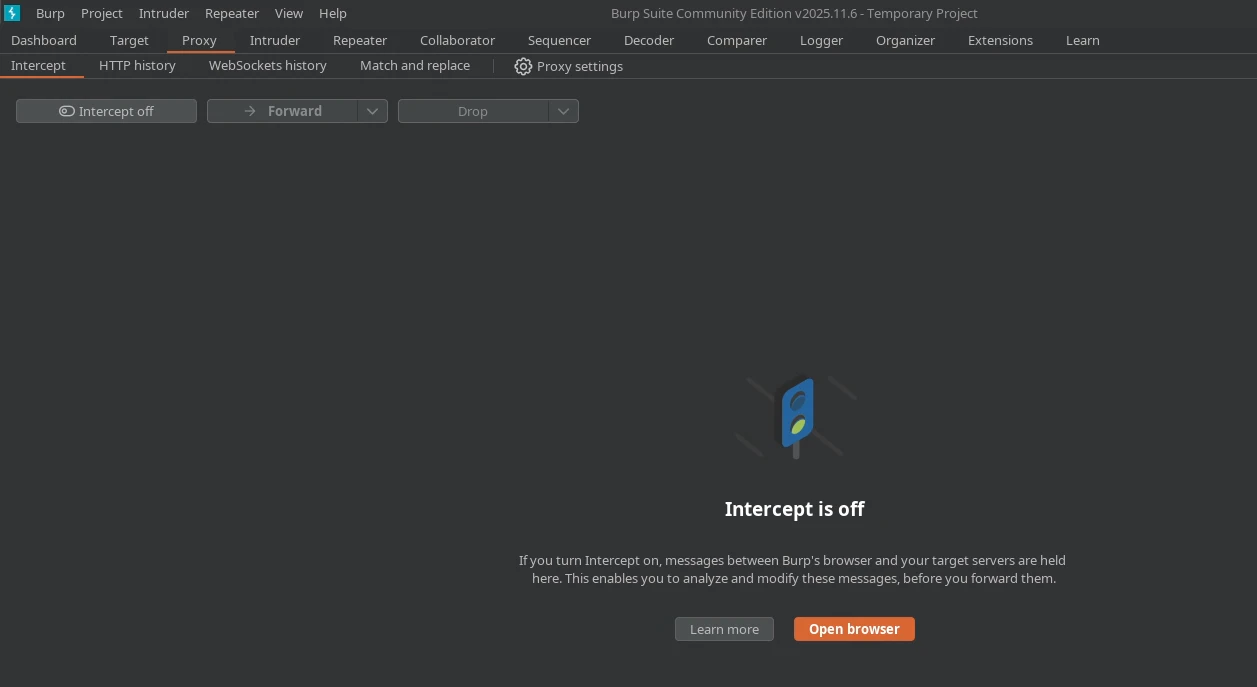The width and height of the screenshot is (1257, 687).
Task: Switch to the Intruder tool tab
Action: point(275,40)
